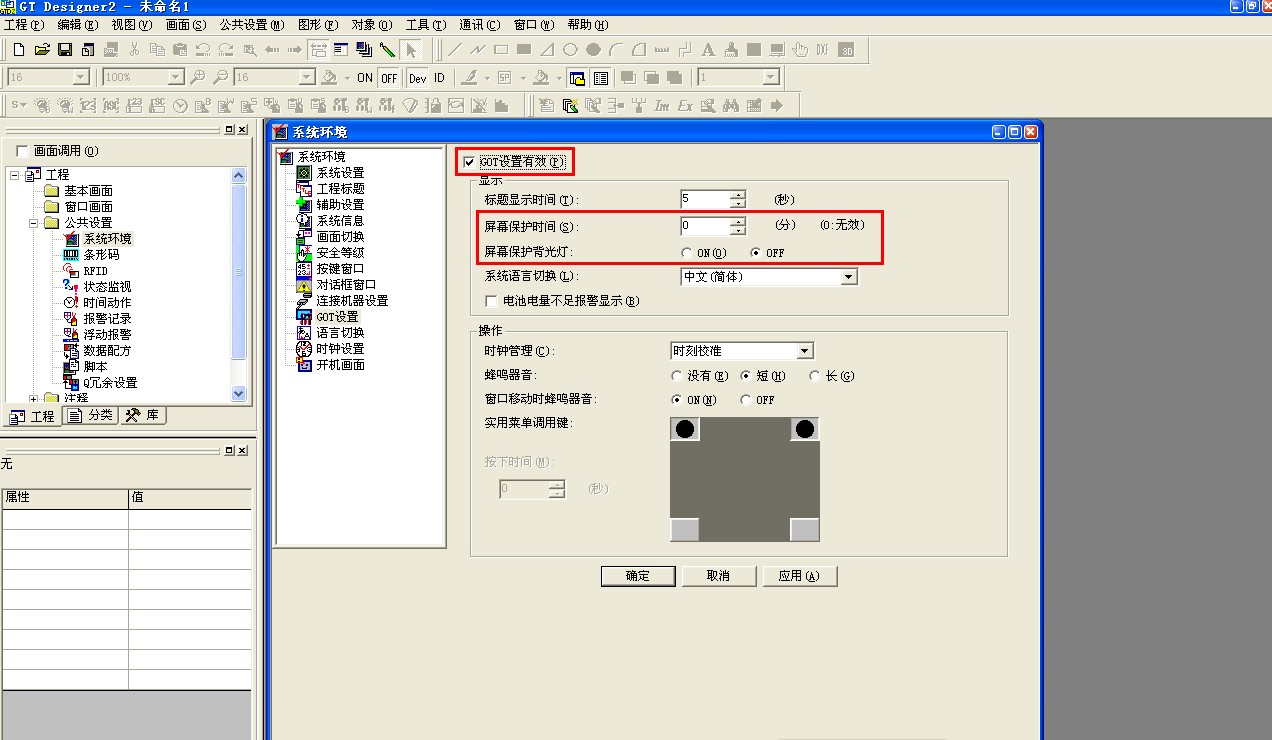This screenshot has height=740, width=1272.
Task: Select 时钟设置 in system environment tree
Action: pos(340,349)
